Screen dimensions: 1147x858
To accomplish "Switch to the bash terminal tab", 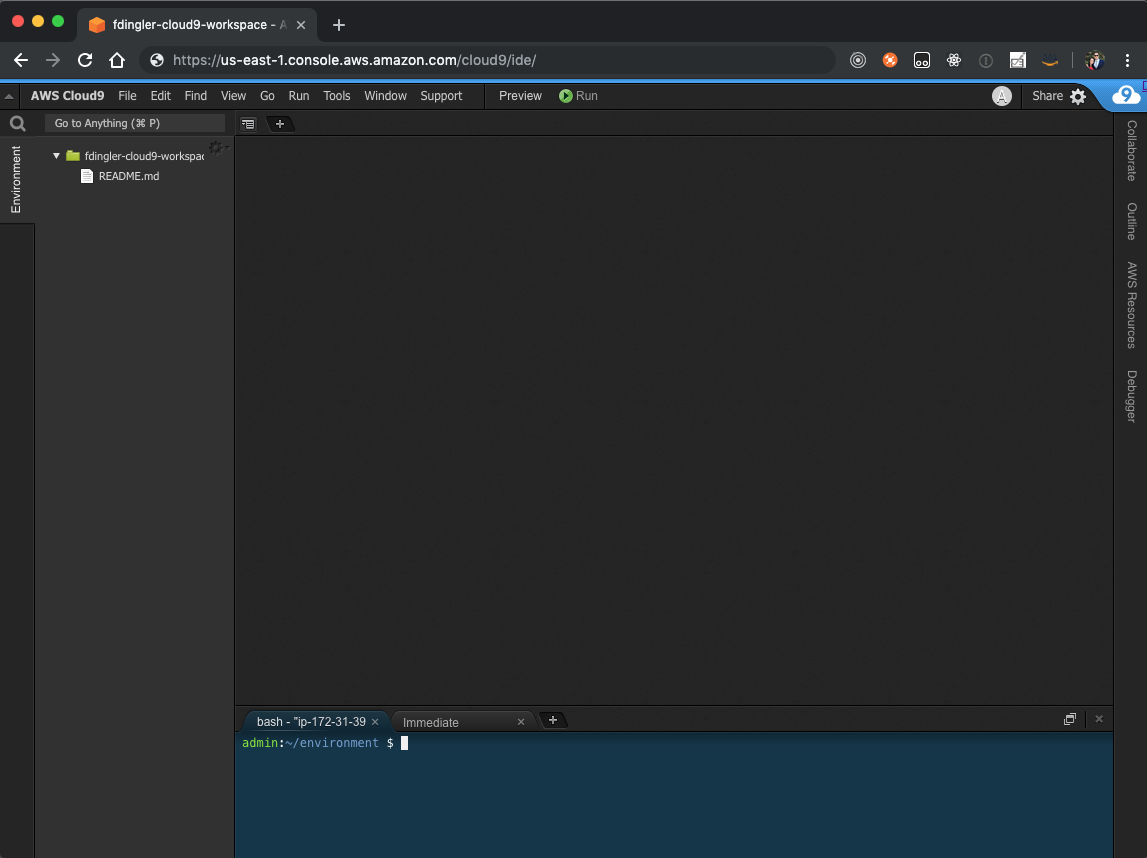I will 311,722.
